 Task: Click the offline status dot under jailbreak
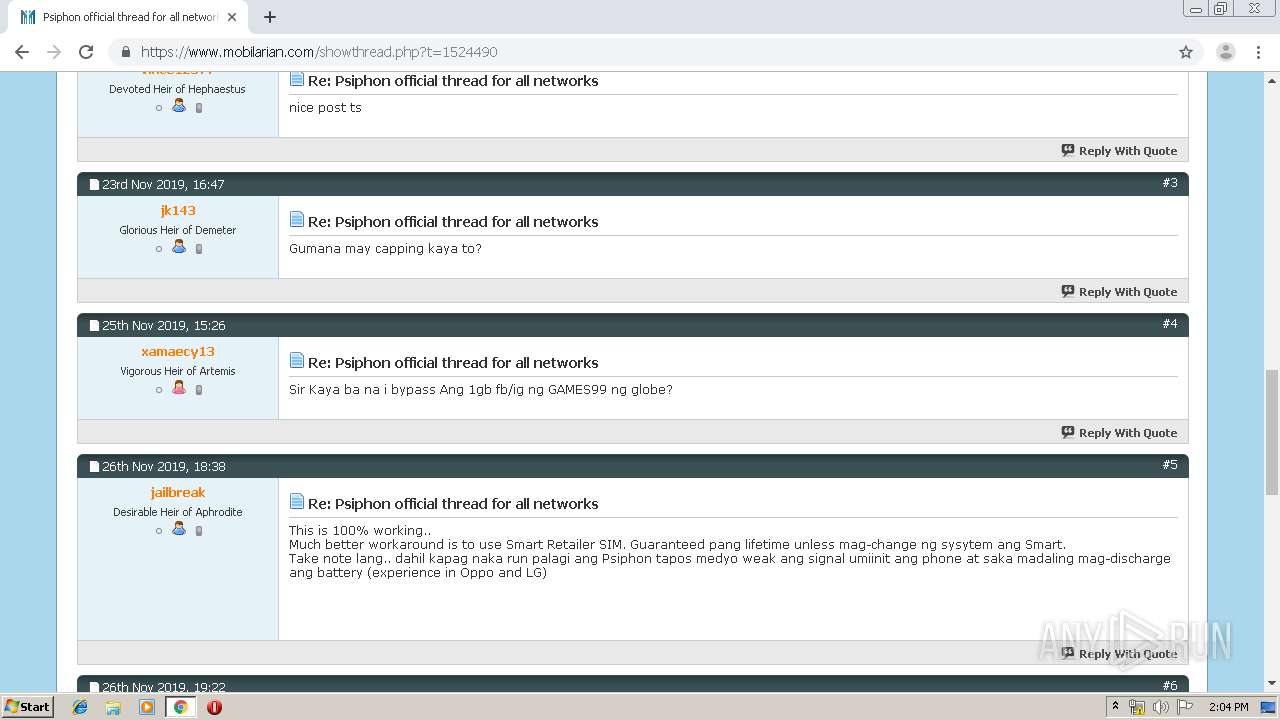point(159,531)
